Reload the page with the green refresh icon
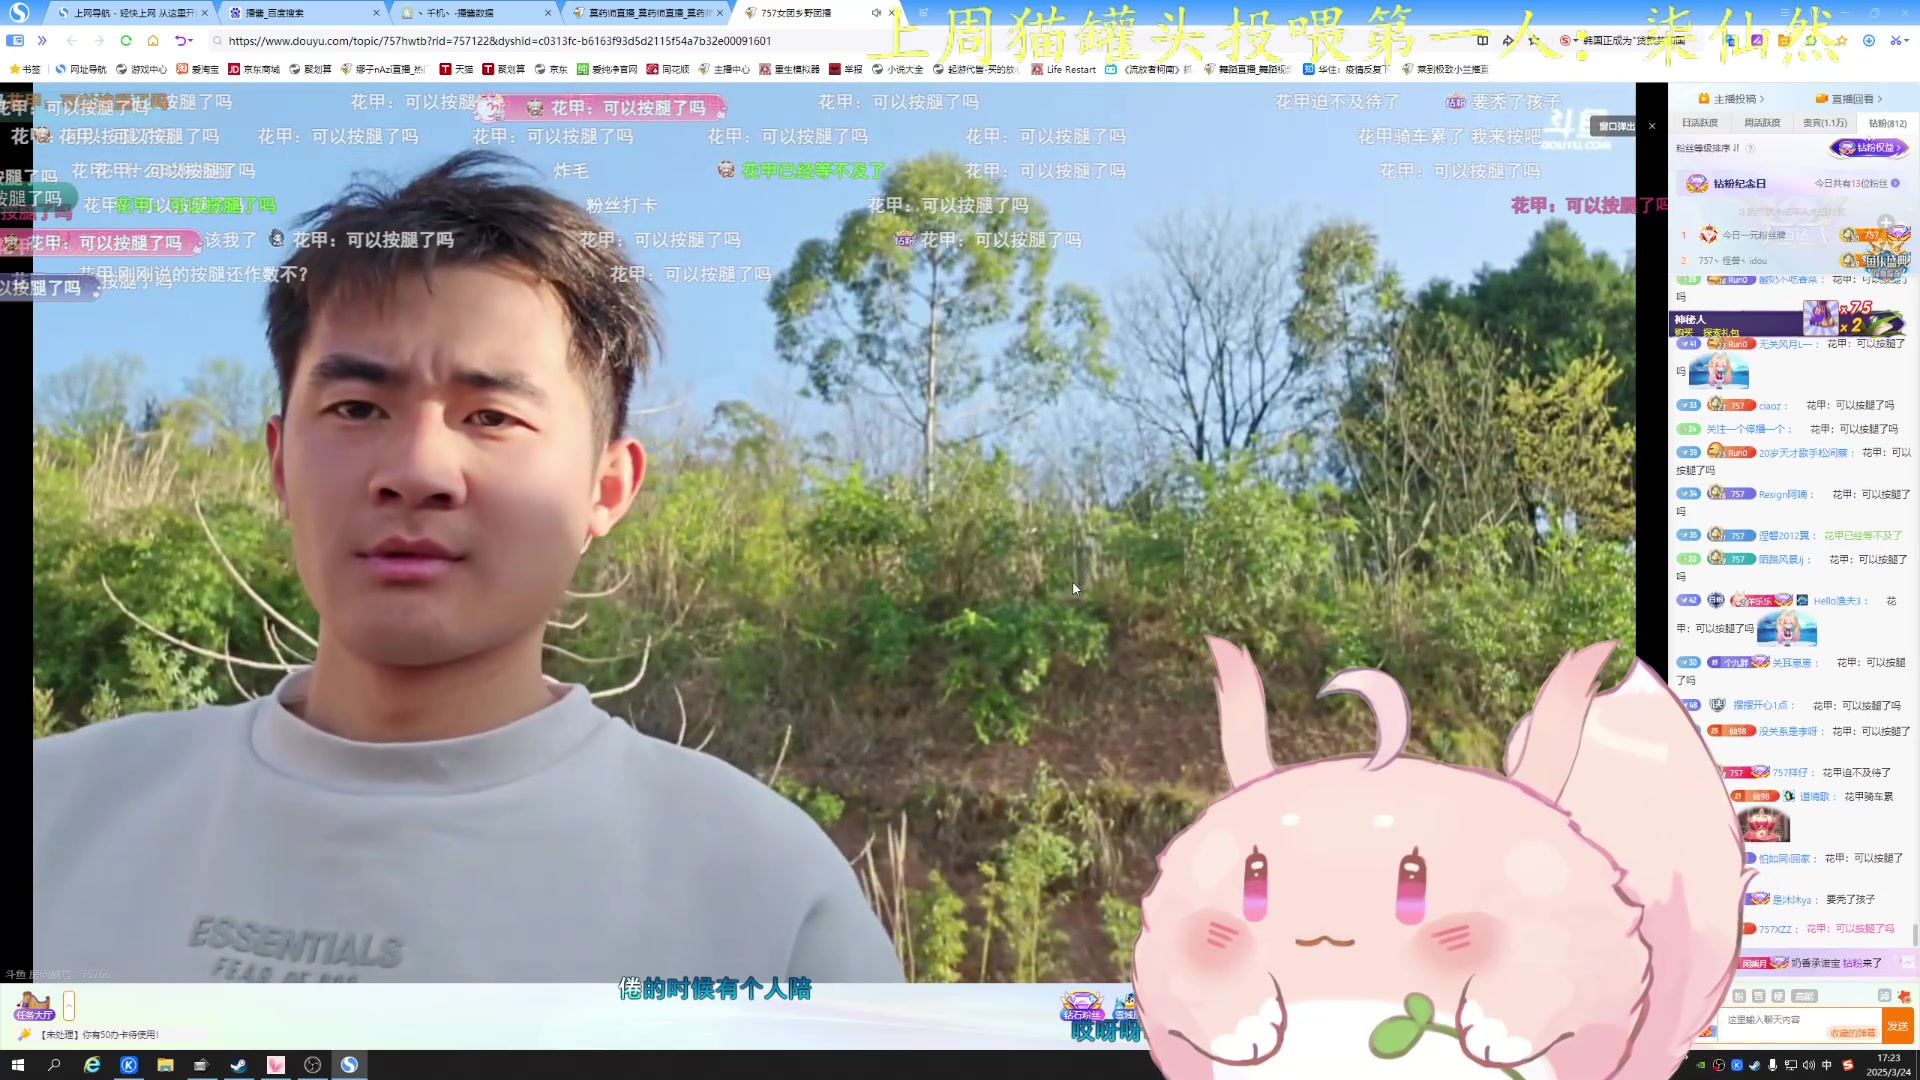Image resolution: width=1920 pixels, height=1080 pixels. coord(126,41)
